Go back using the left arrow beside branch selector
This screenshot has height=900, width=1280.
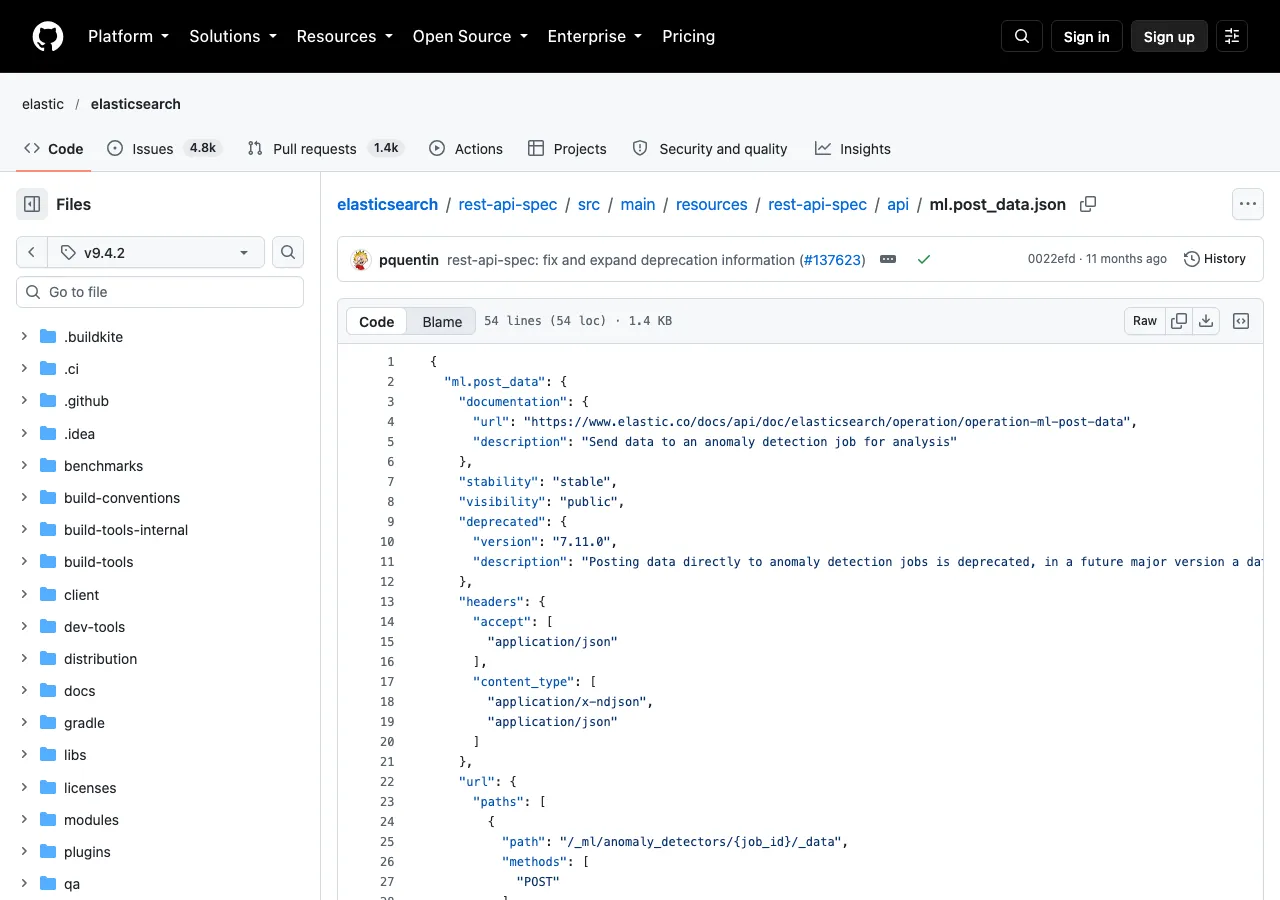click(x=31, y=252)
